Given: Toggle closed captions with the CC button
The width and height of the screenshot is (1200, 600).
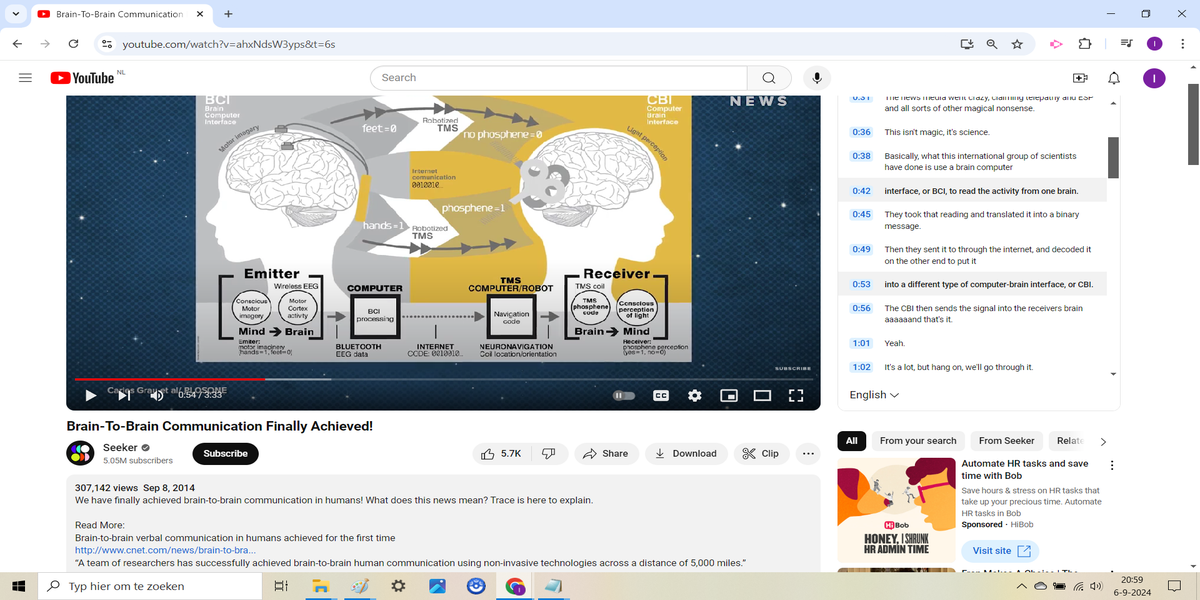Looking at the screenshot, I should [661, 396].
